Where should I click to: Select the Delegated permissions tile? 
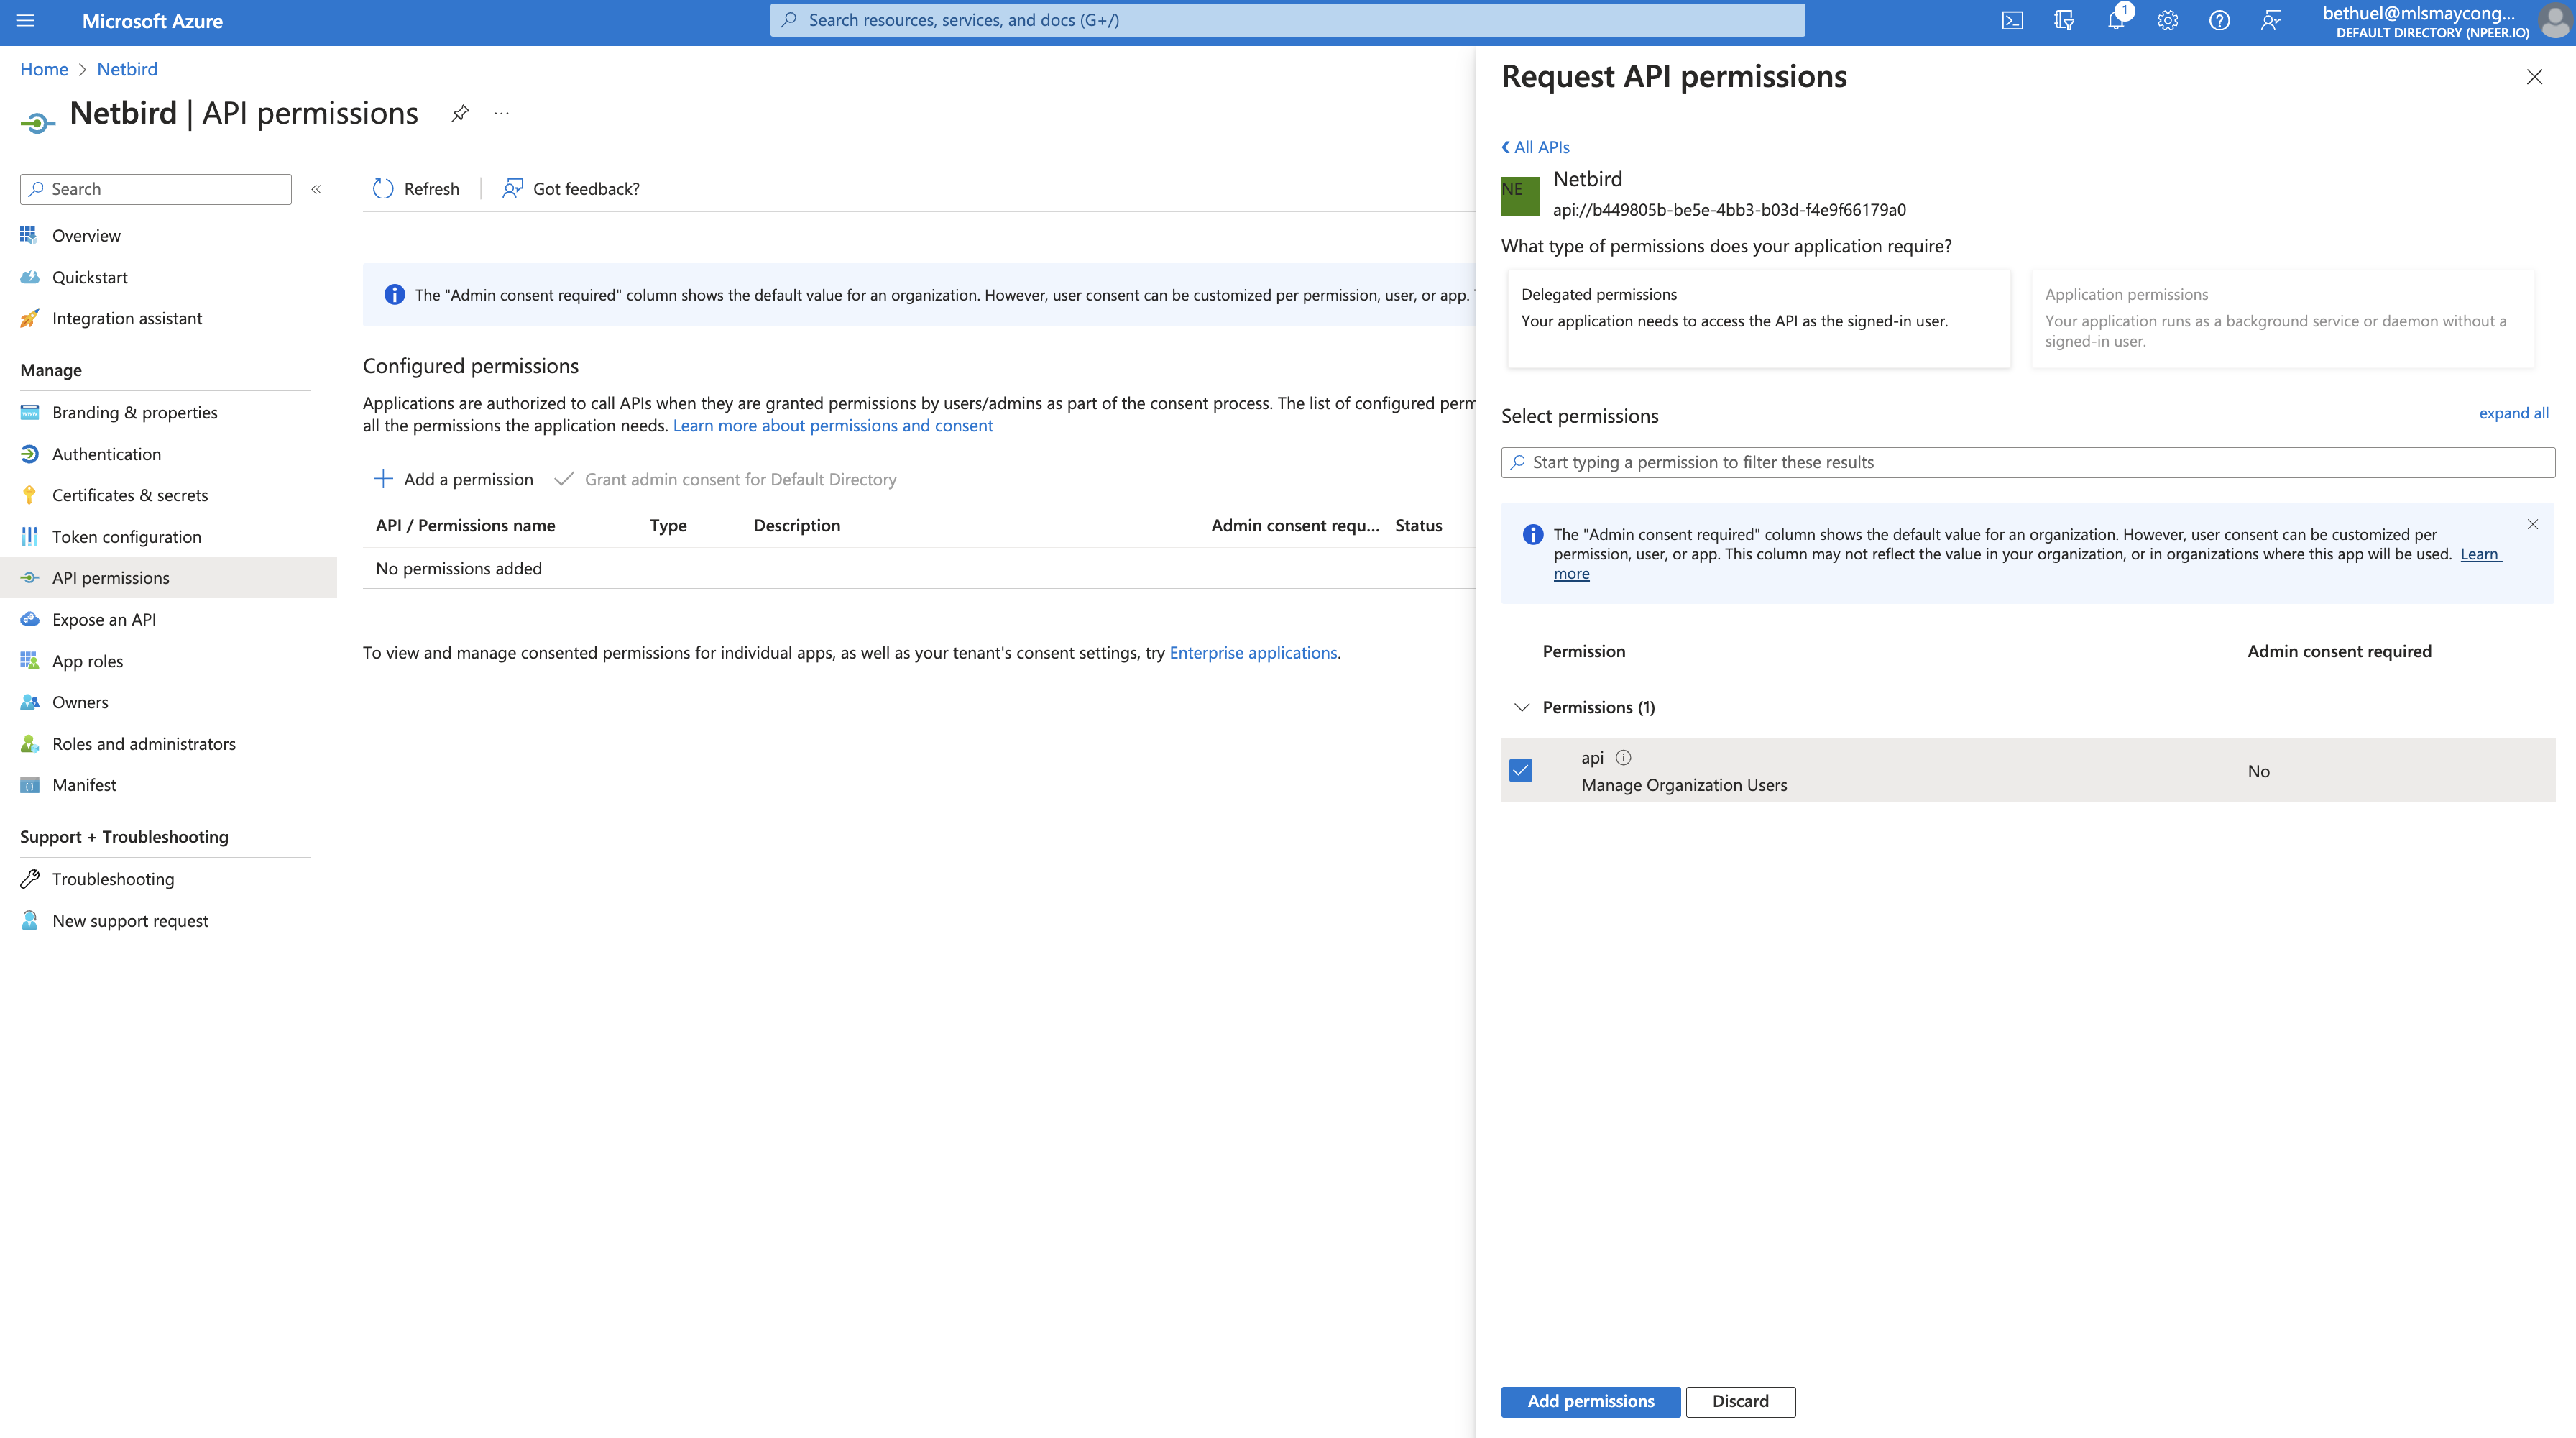click(1758, 318)
